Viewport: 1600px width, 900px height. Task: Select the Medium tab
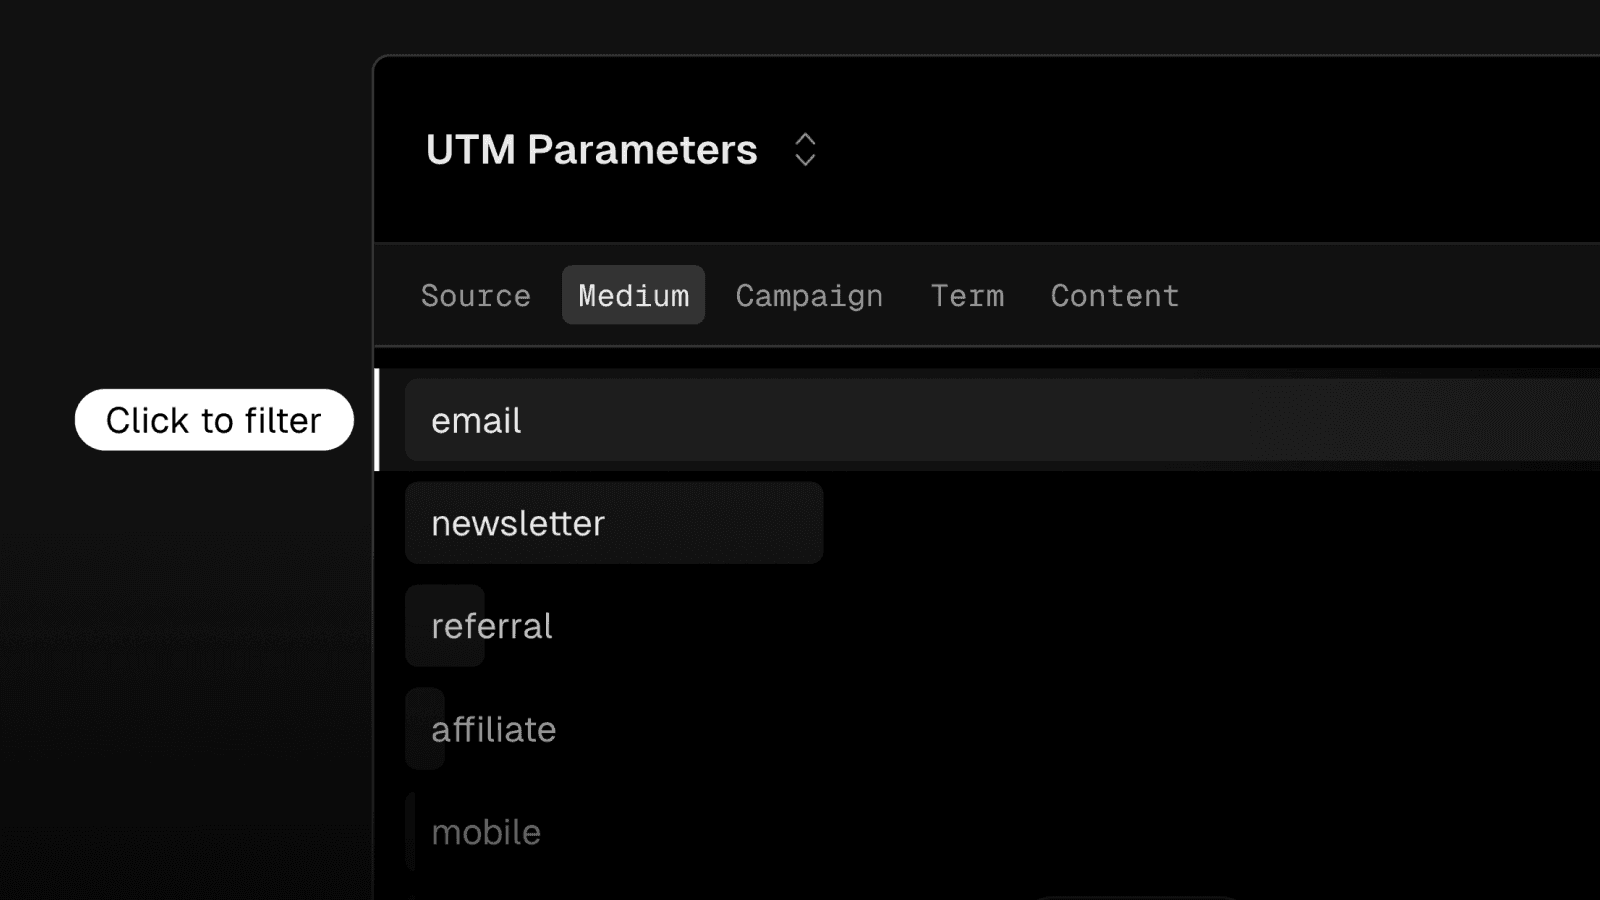point(633,296)
